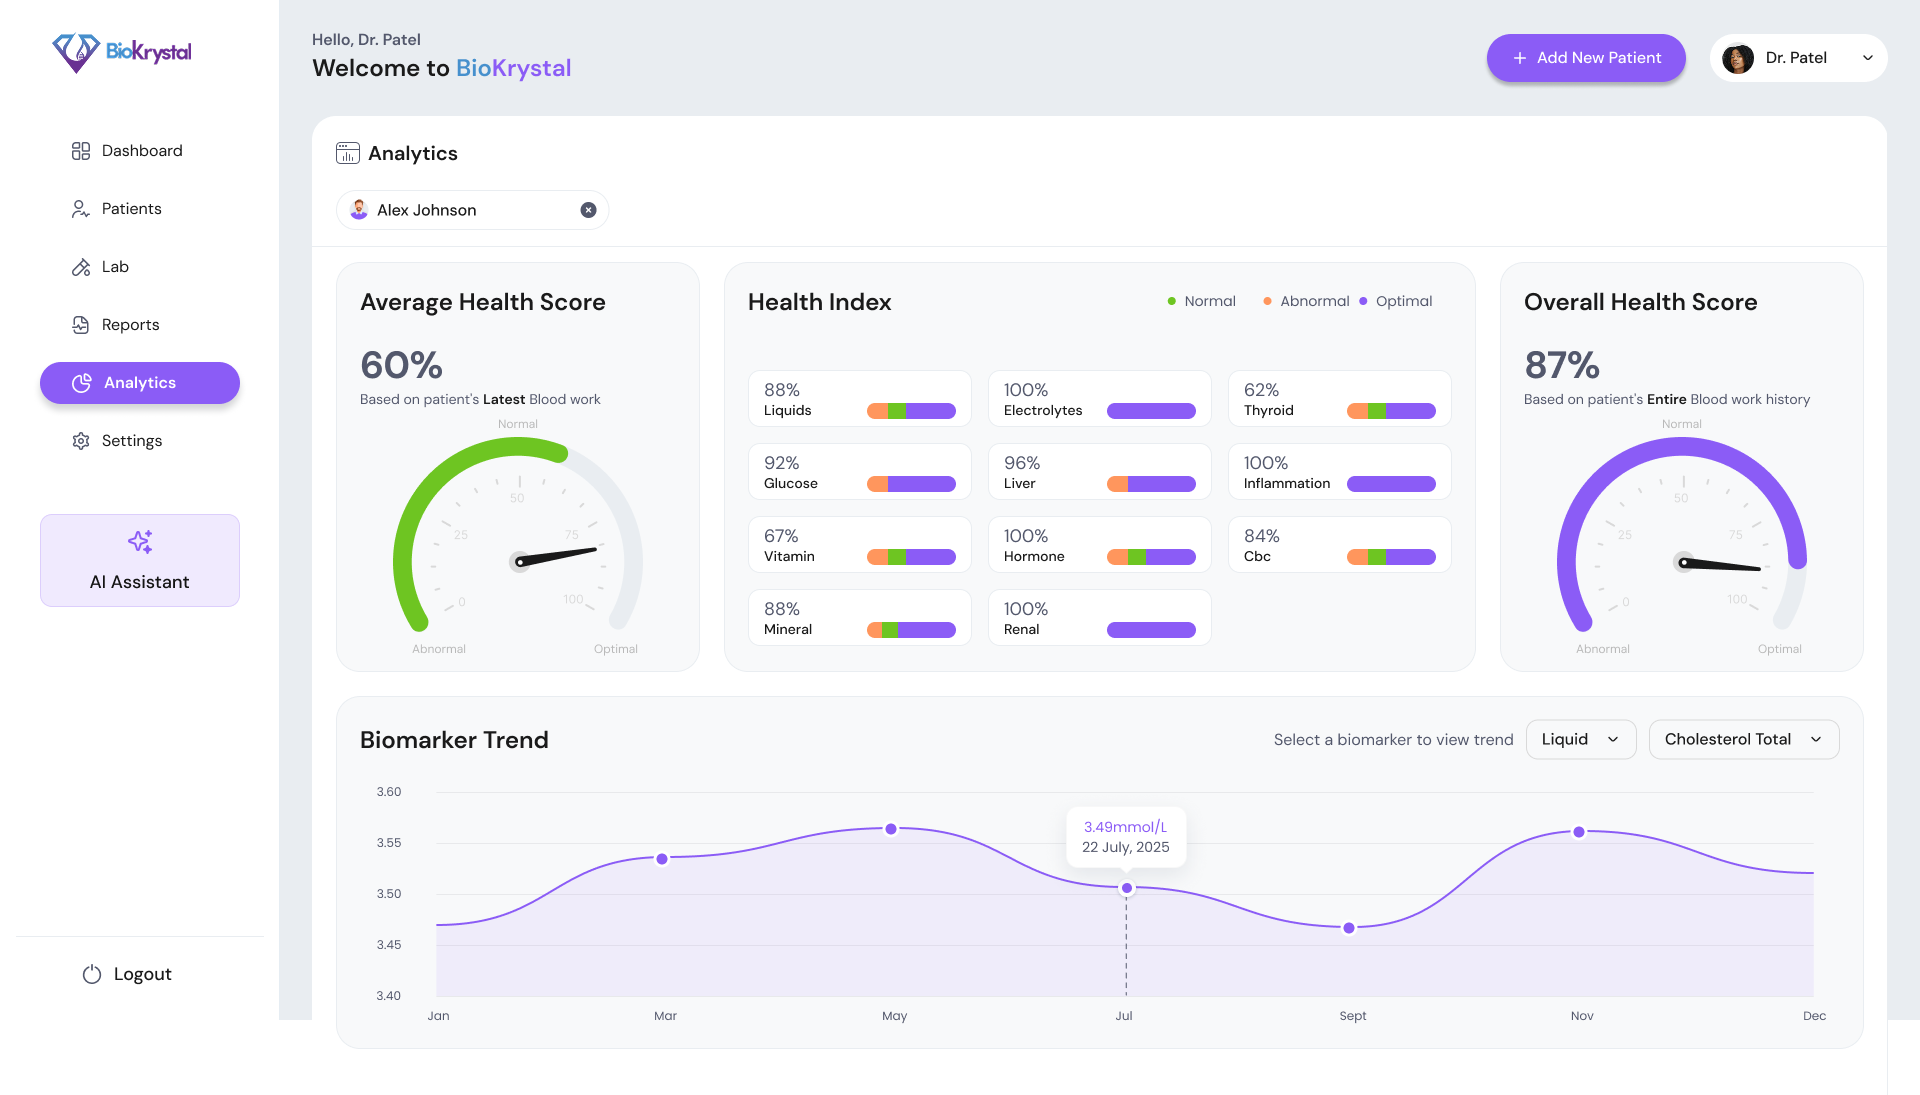
Task: Expand the Dr. Patel profile dropdown
Action: tap(1867, 58)
